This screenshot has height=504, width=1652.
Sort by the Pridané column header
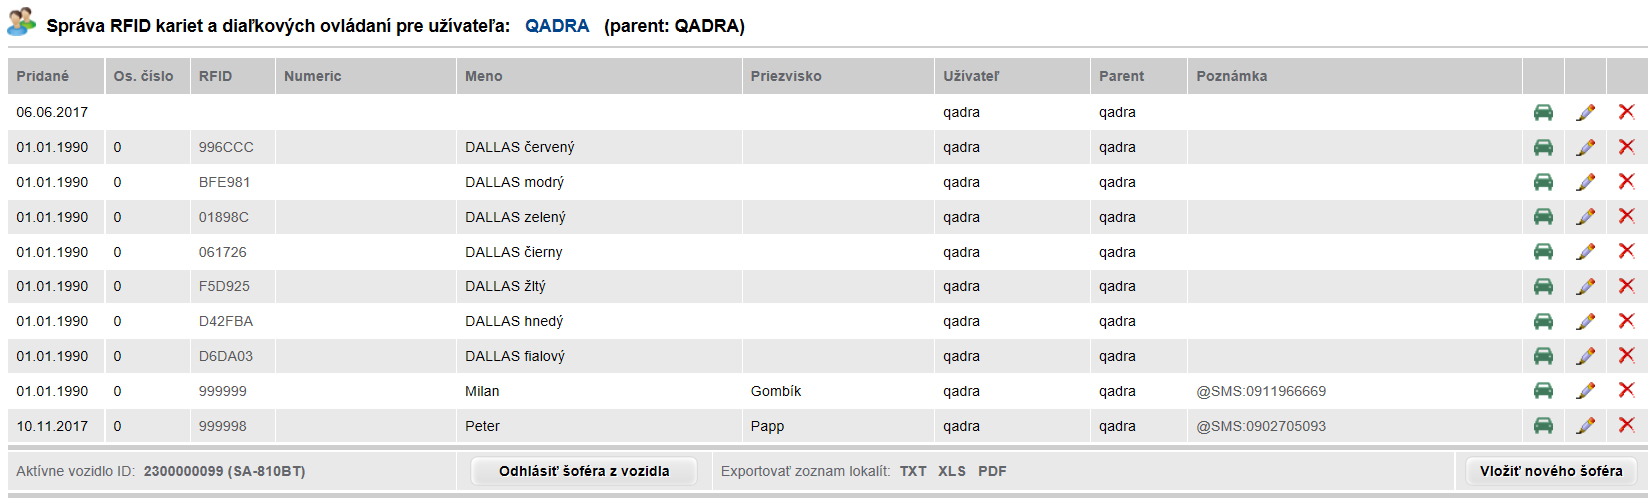pos(43,76)
